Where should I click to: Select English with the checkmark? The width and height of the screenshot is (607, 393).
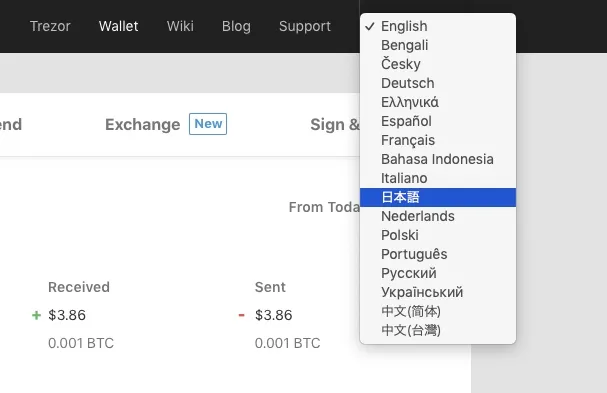438,26
